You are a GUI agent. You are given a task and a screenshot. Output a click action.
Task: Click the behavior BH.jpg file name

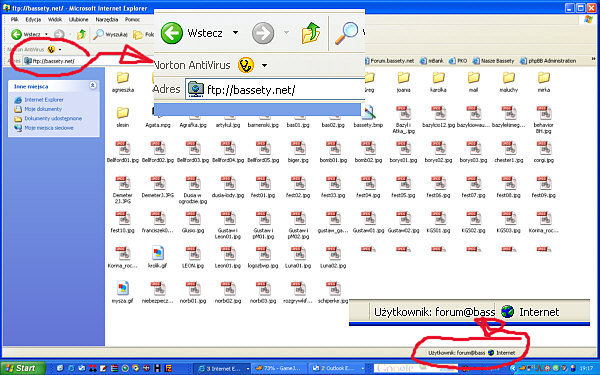point(543,128)
